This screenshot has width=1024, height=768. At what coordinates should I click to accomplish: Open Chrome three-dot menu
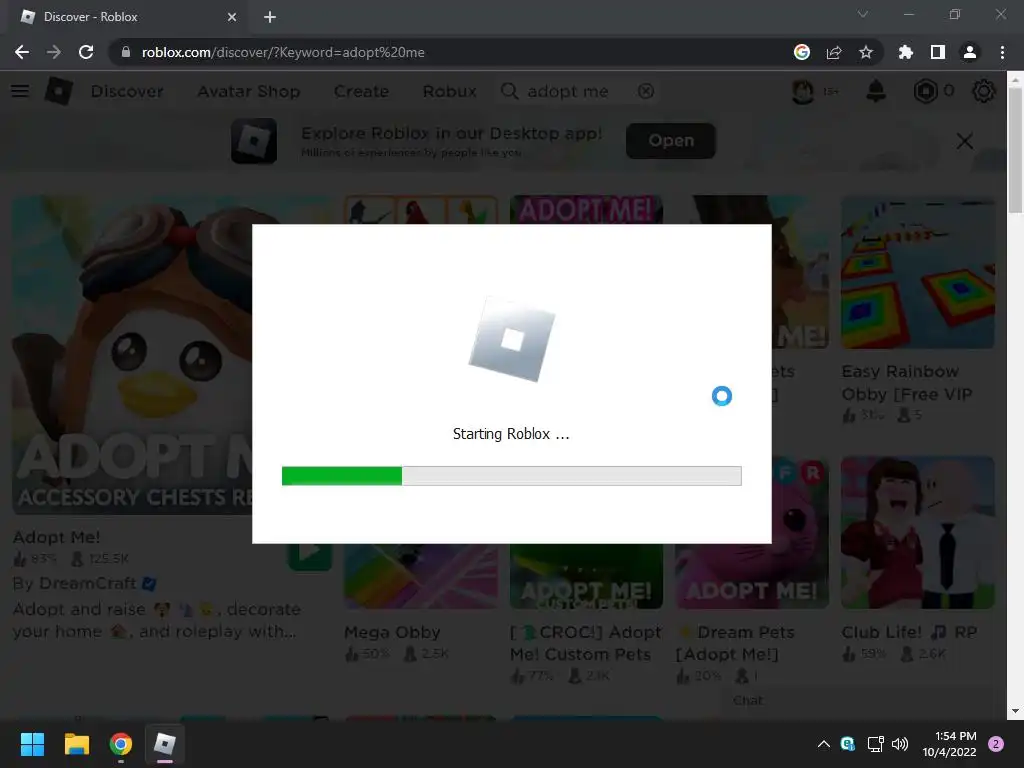1002,52
